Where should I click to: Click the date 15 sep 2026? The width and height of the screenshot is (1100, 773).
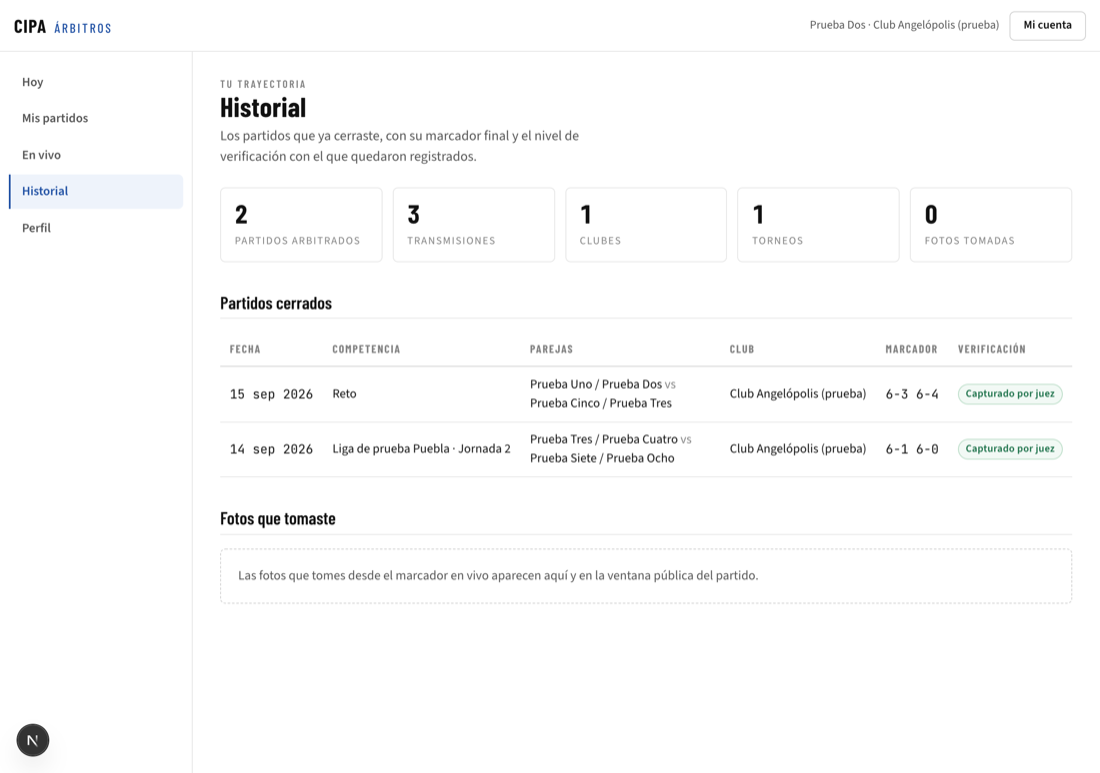[271, 394]
